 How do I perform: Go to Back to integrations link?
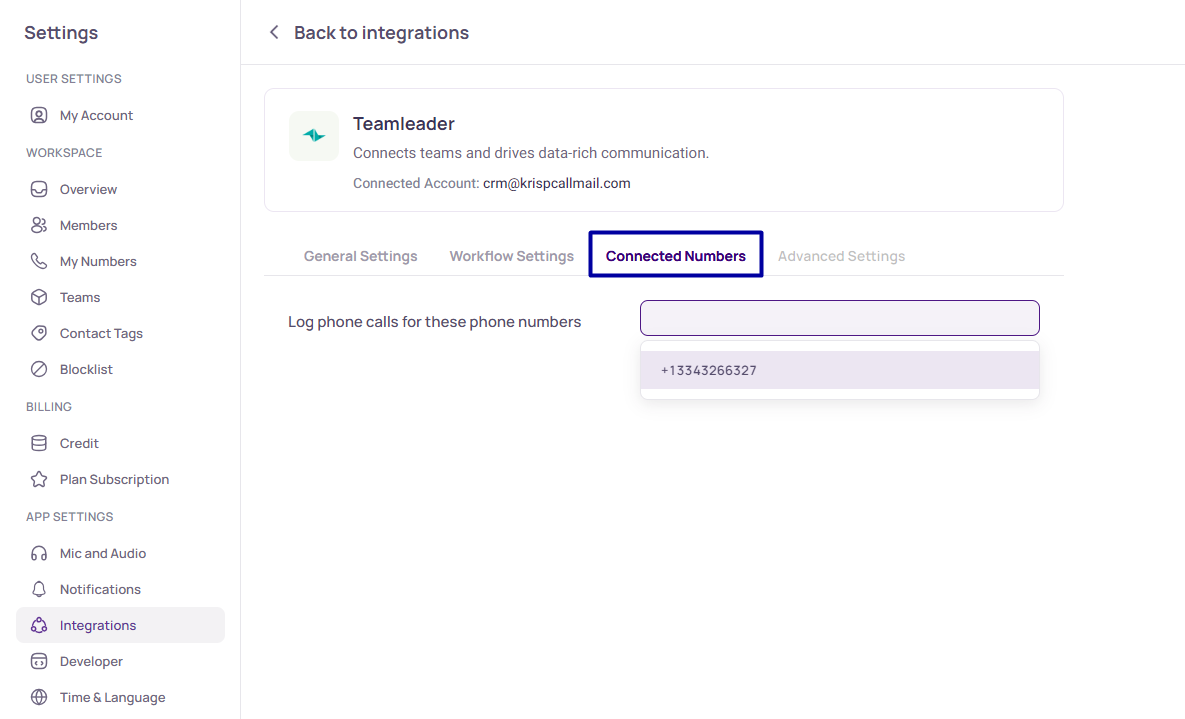[381, 33]
